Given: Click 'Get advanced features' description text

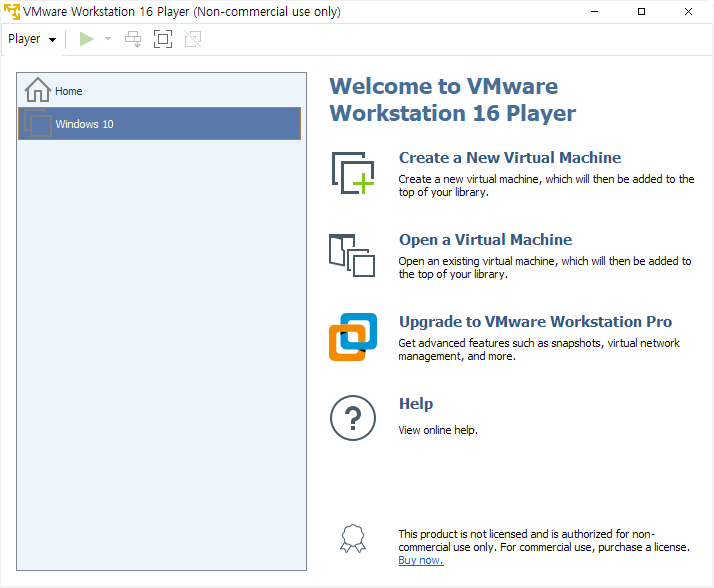Looking at the screenshot, I should [539, 349].
